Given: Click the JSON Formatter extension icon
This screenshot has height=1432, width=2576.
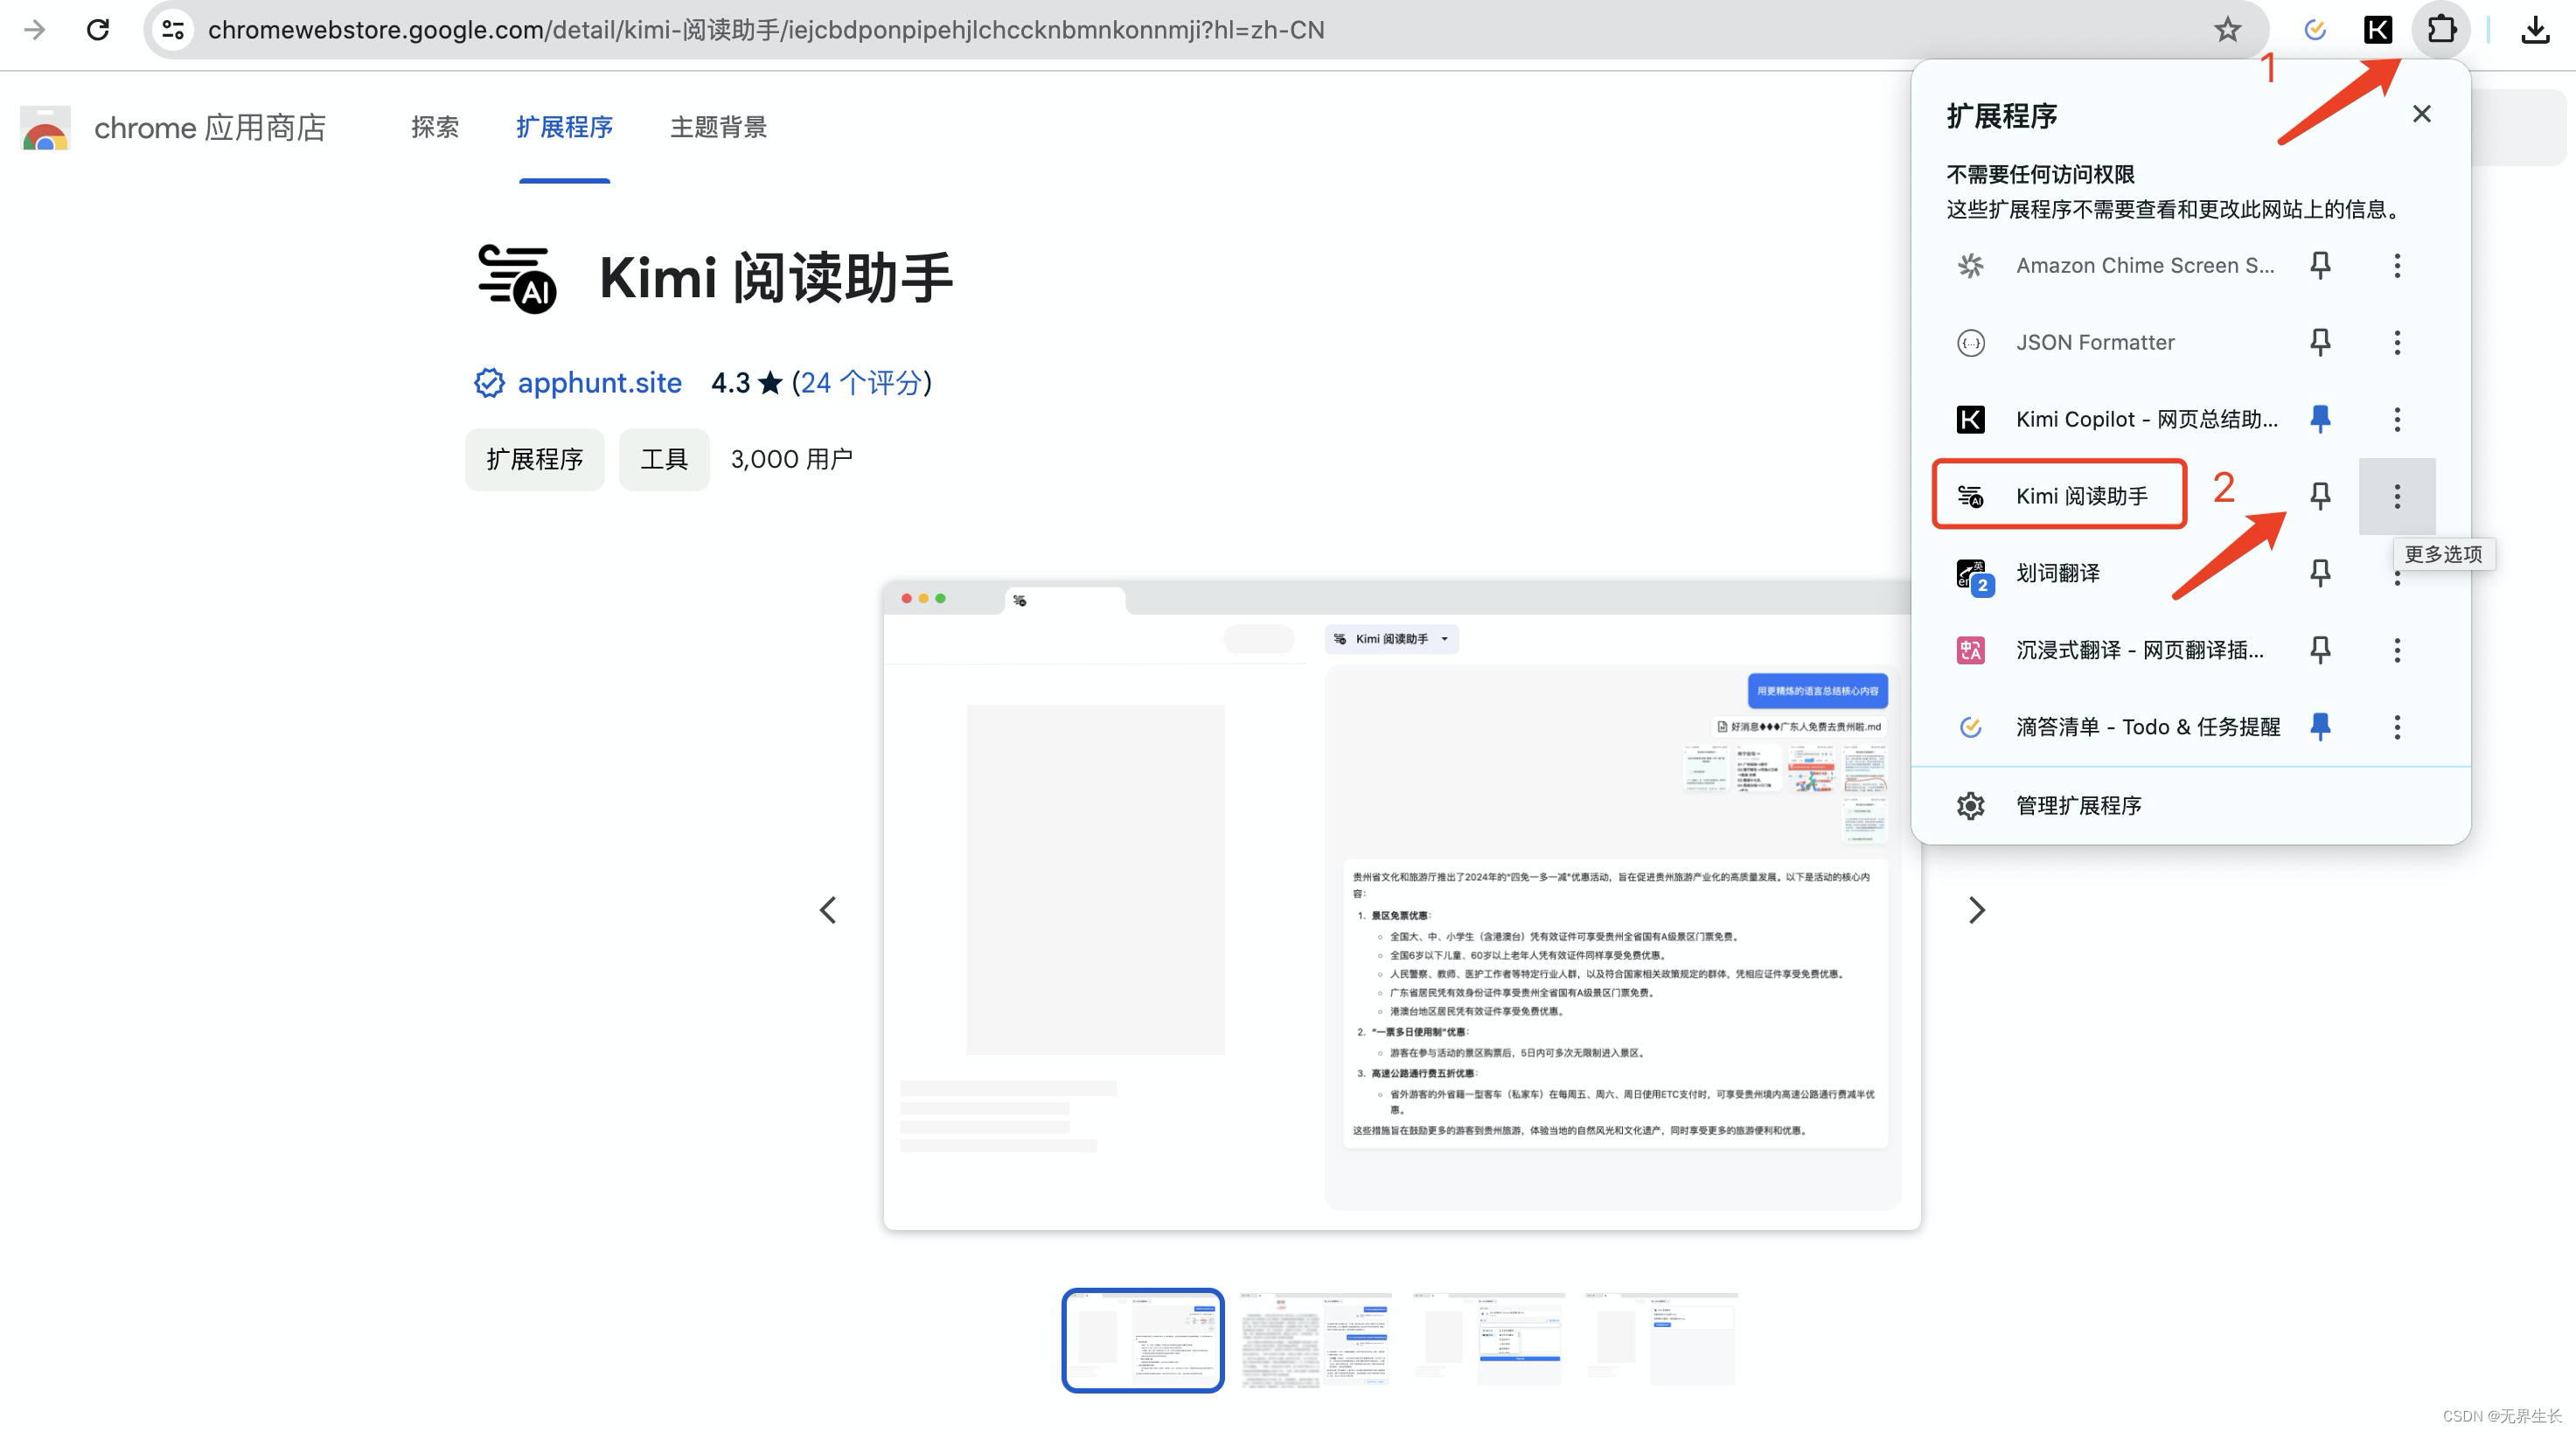Looking at the screenshot, I should pos(1970,342).
